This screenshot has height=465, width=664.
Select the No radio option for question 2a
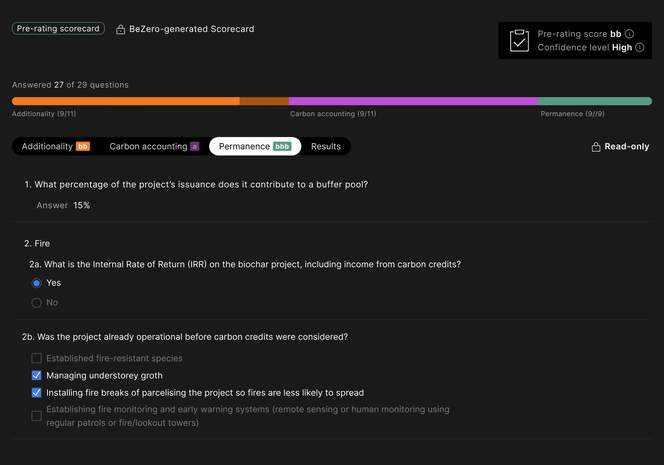point(36,303)
